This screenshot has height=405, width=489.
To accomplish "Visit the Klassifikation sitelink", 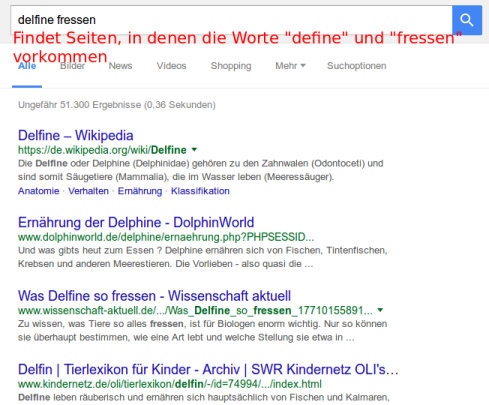I will tap(200, 191).
